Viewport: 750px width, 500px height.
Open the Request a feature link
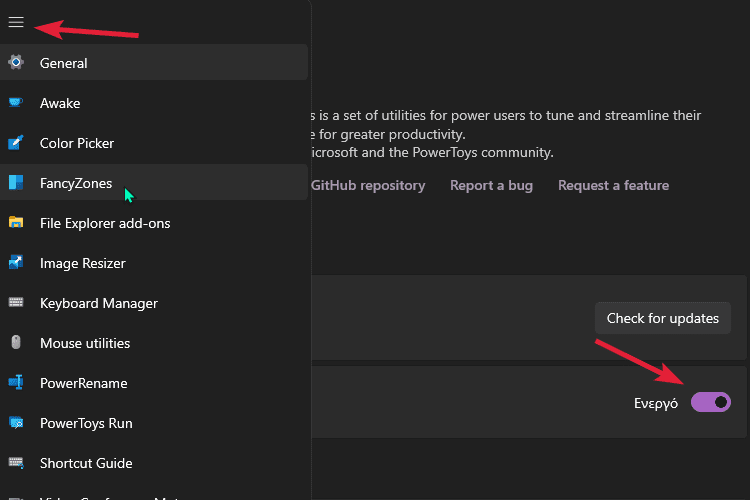tap(613, 185)
